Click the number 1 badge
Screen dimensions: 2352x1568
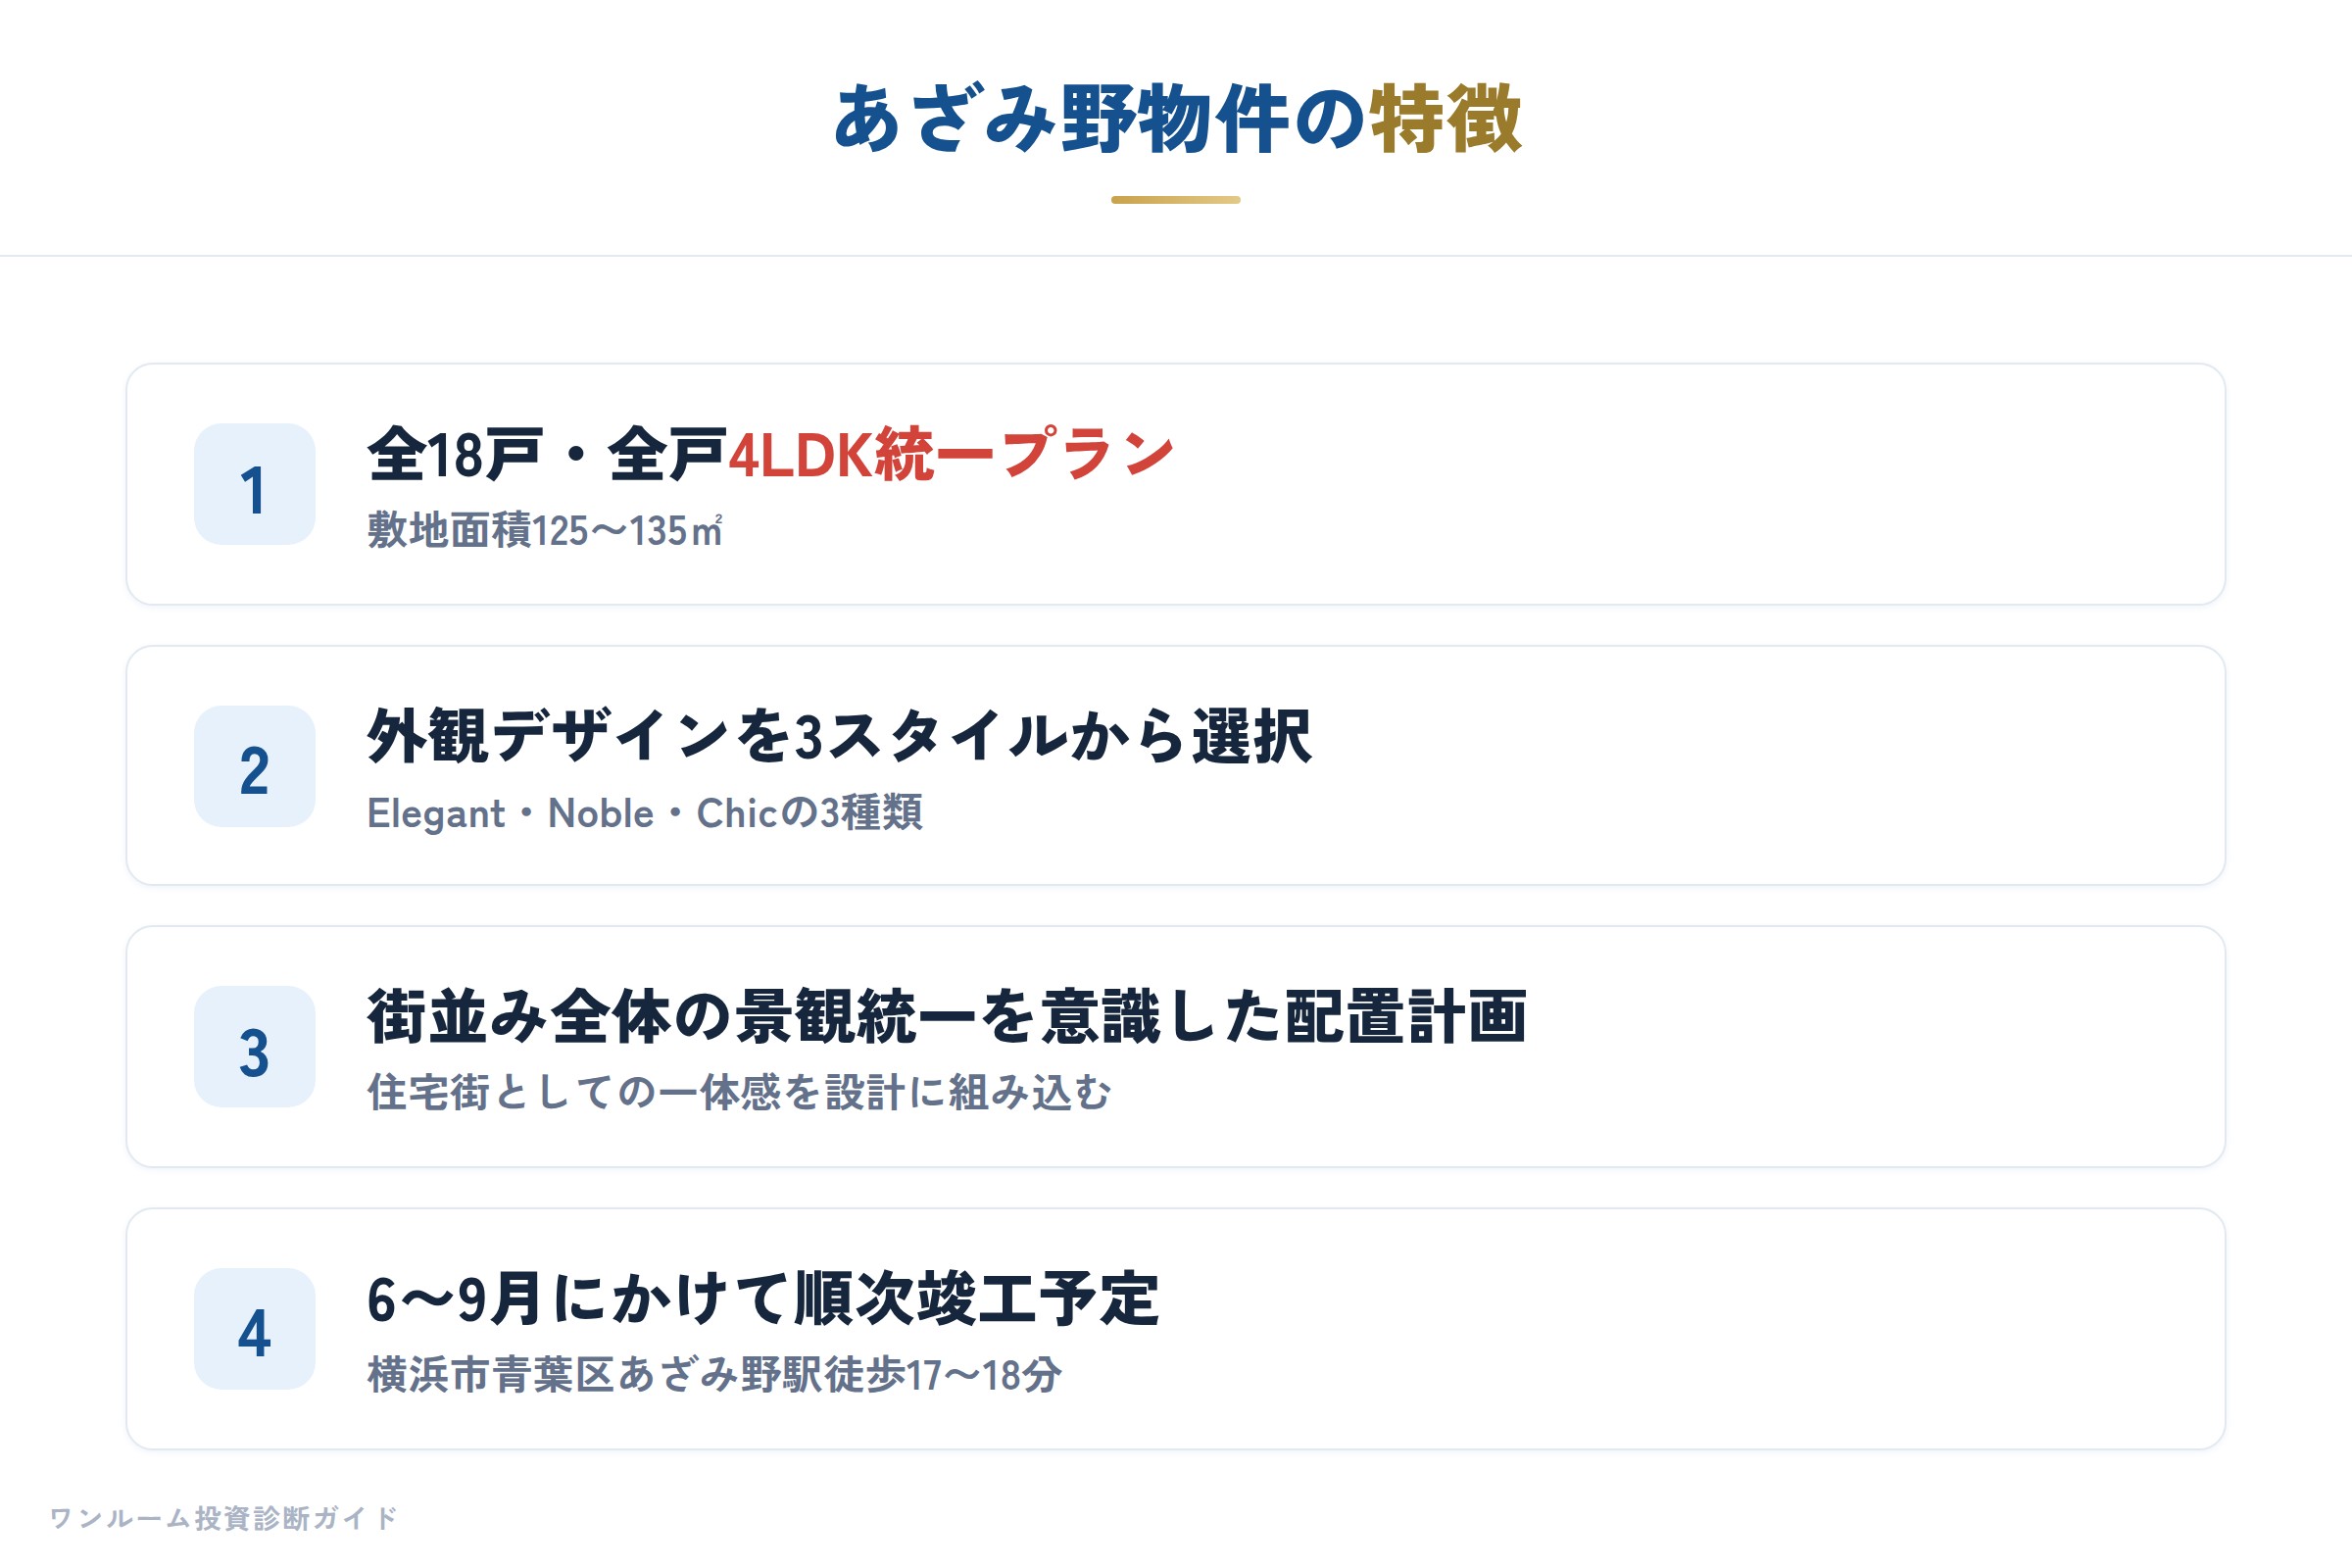254,484
